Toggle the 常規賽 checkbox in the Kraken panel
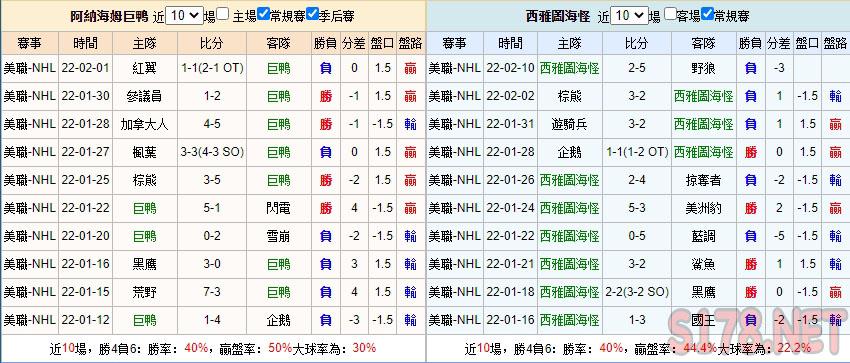This screenshot has height=363, width=850. 707,14
